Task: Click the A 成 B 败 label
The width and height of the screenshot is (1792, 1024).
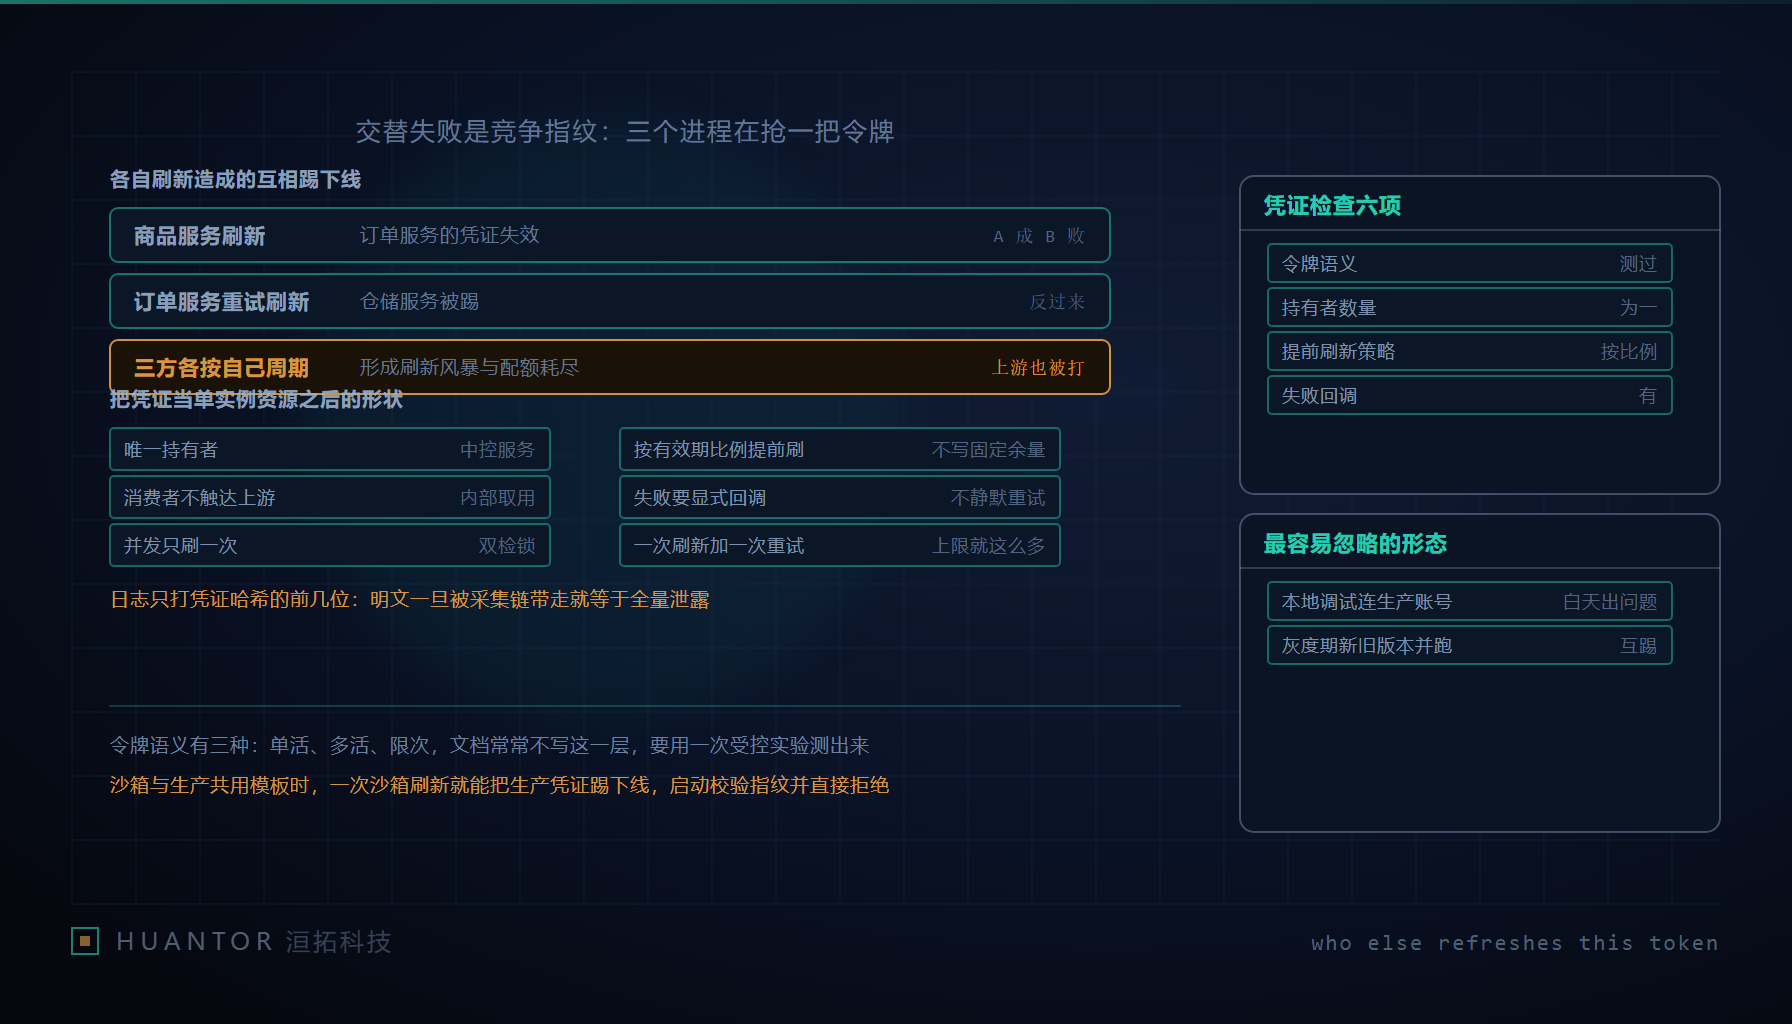Action: (1039, 235)
